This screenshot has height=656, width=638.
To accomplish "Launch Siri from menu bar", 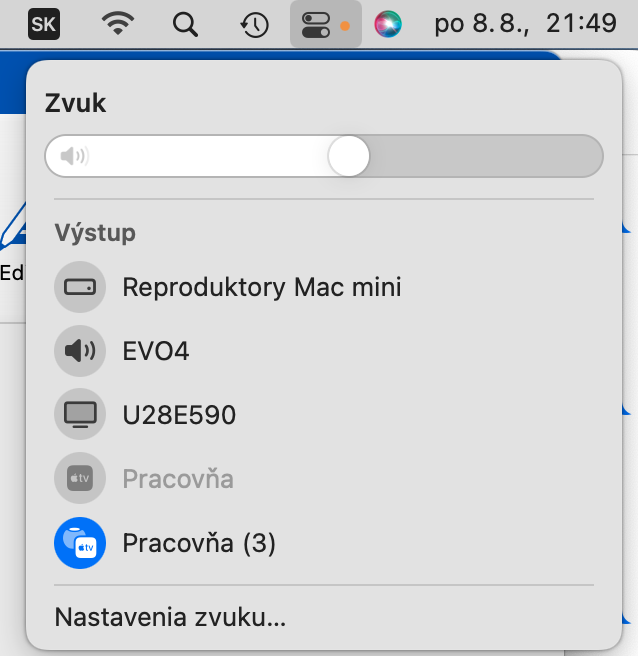I will click(388, 24).
